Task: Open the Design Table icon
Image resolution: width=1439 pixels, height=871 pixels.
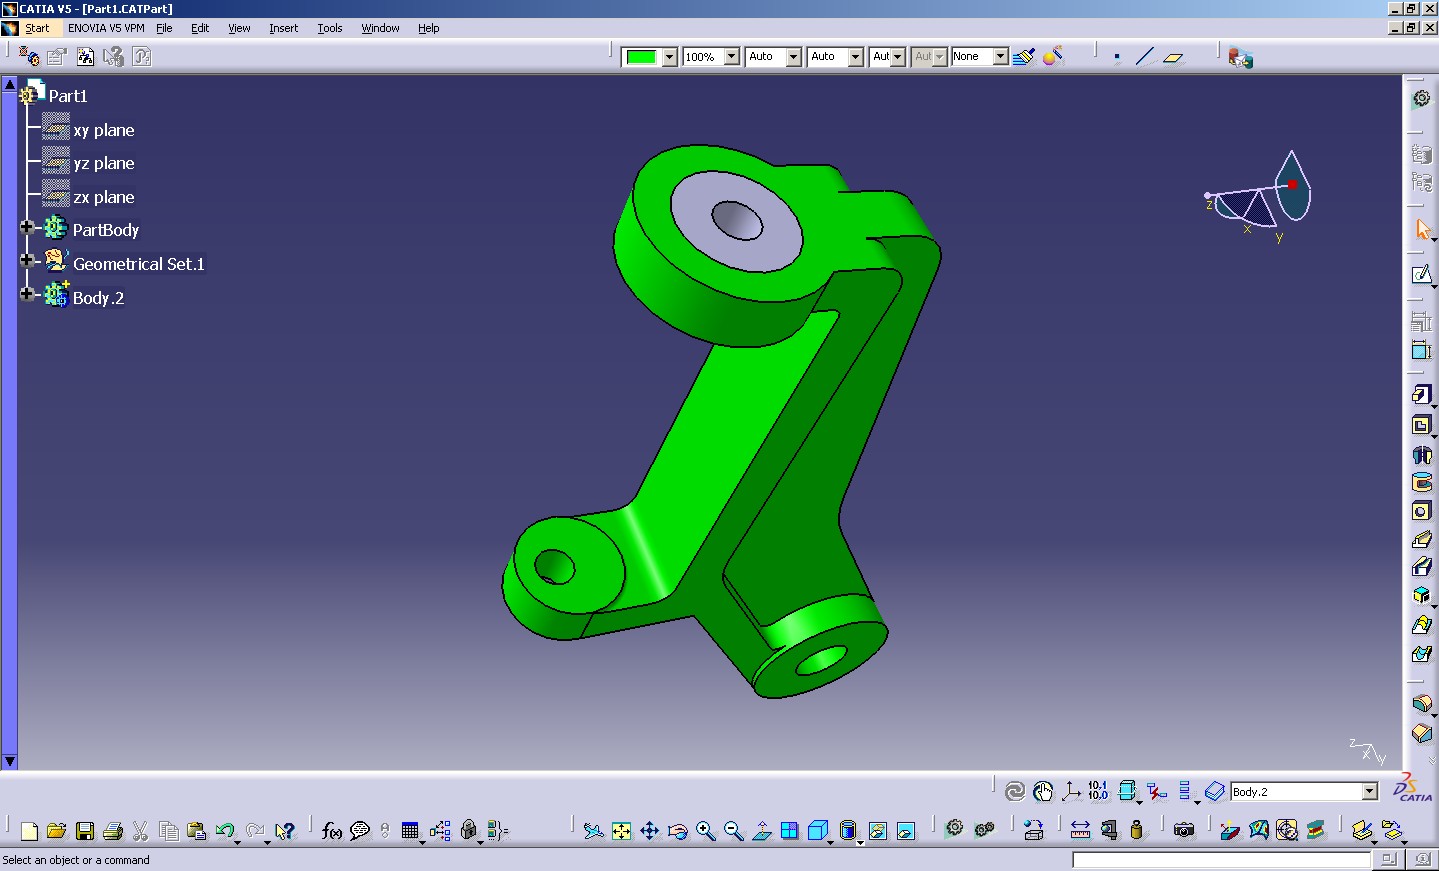Action: click(410, 831)
